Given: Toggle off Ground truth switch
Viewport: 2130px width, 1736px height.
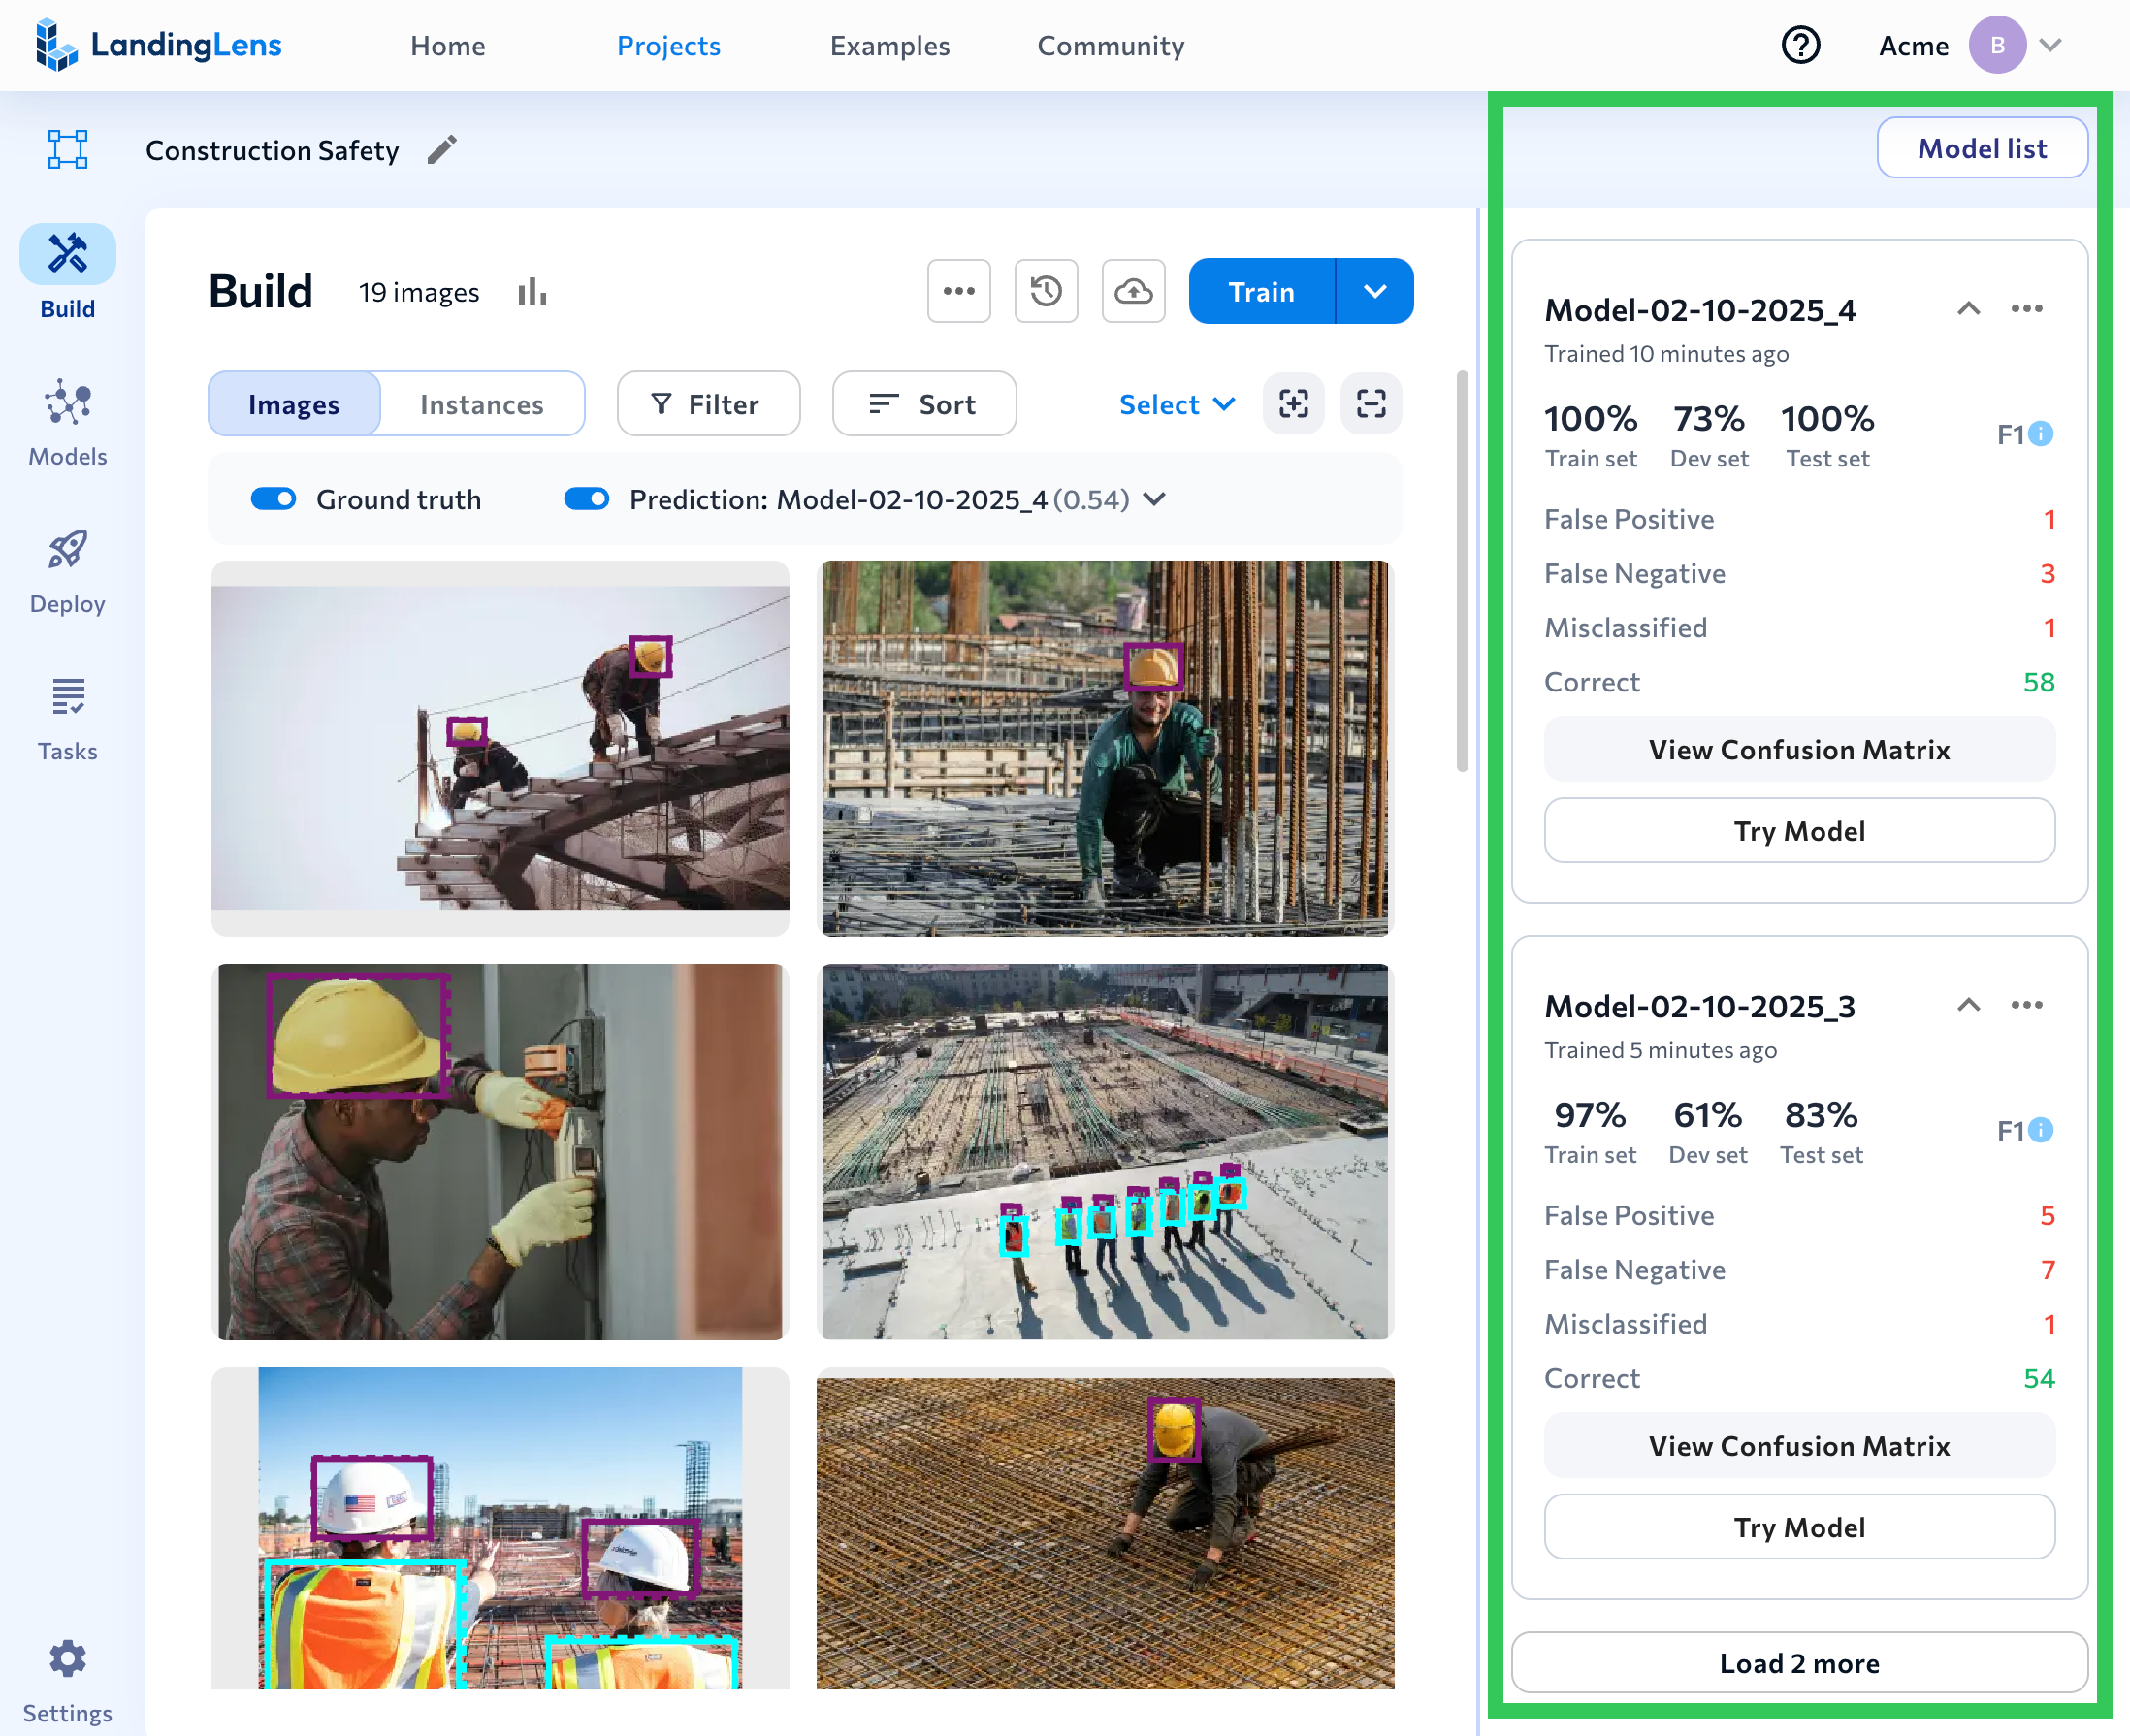Looking at the screenshot, I should click(273, 499).
